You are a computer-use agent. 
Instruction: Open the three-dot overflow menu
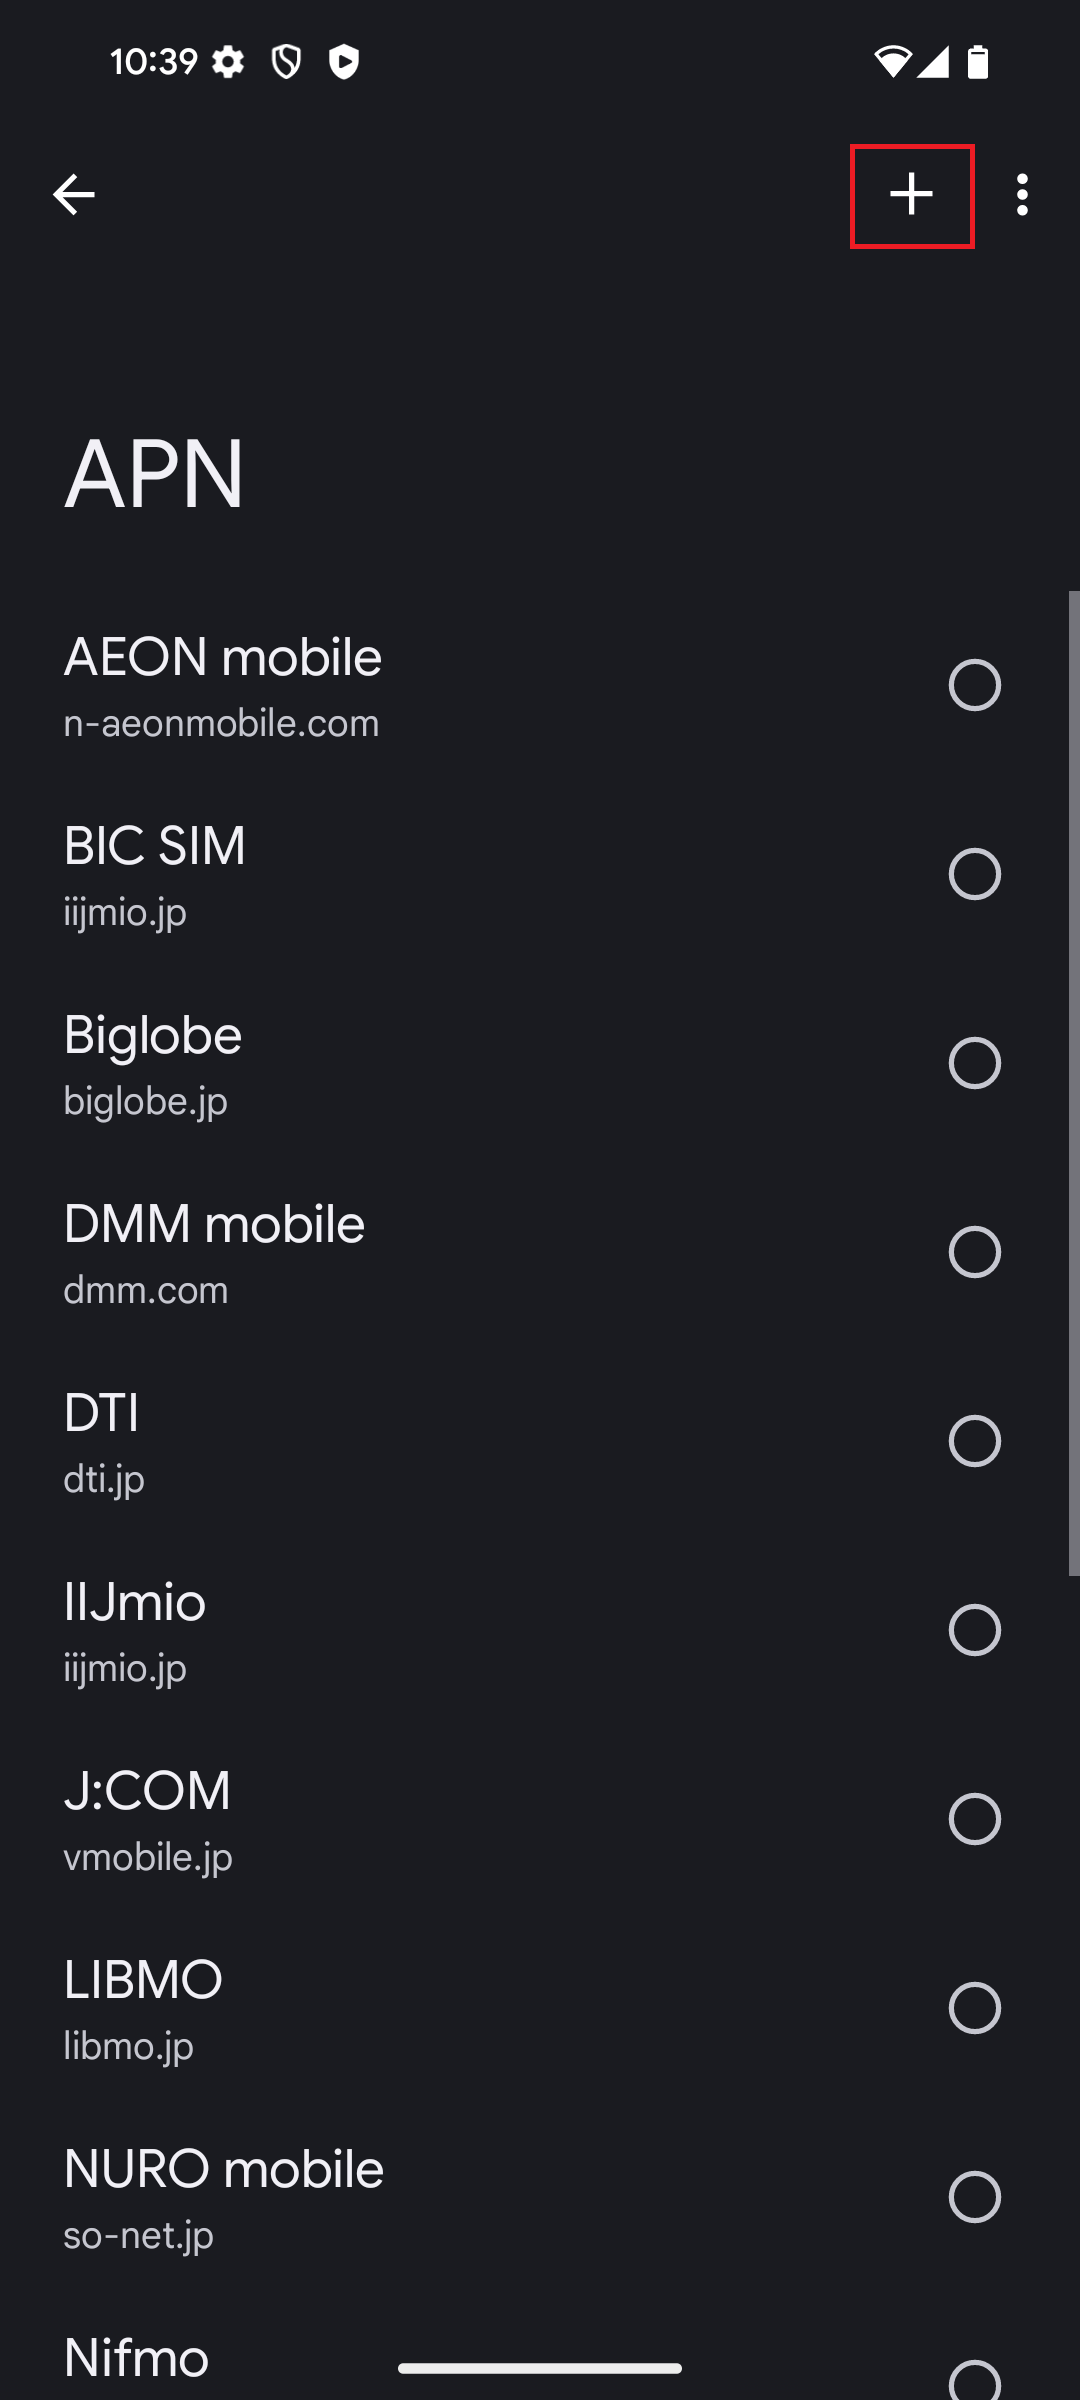pos(1022,194)
